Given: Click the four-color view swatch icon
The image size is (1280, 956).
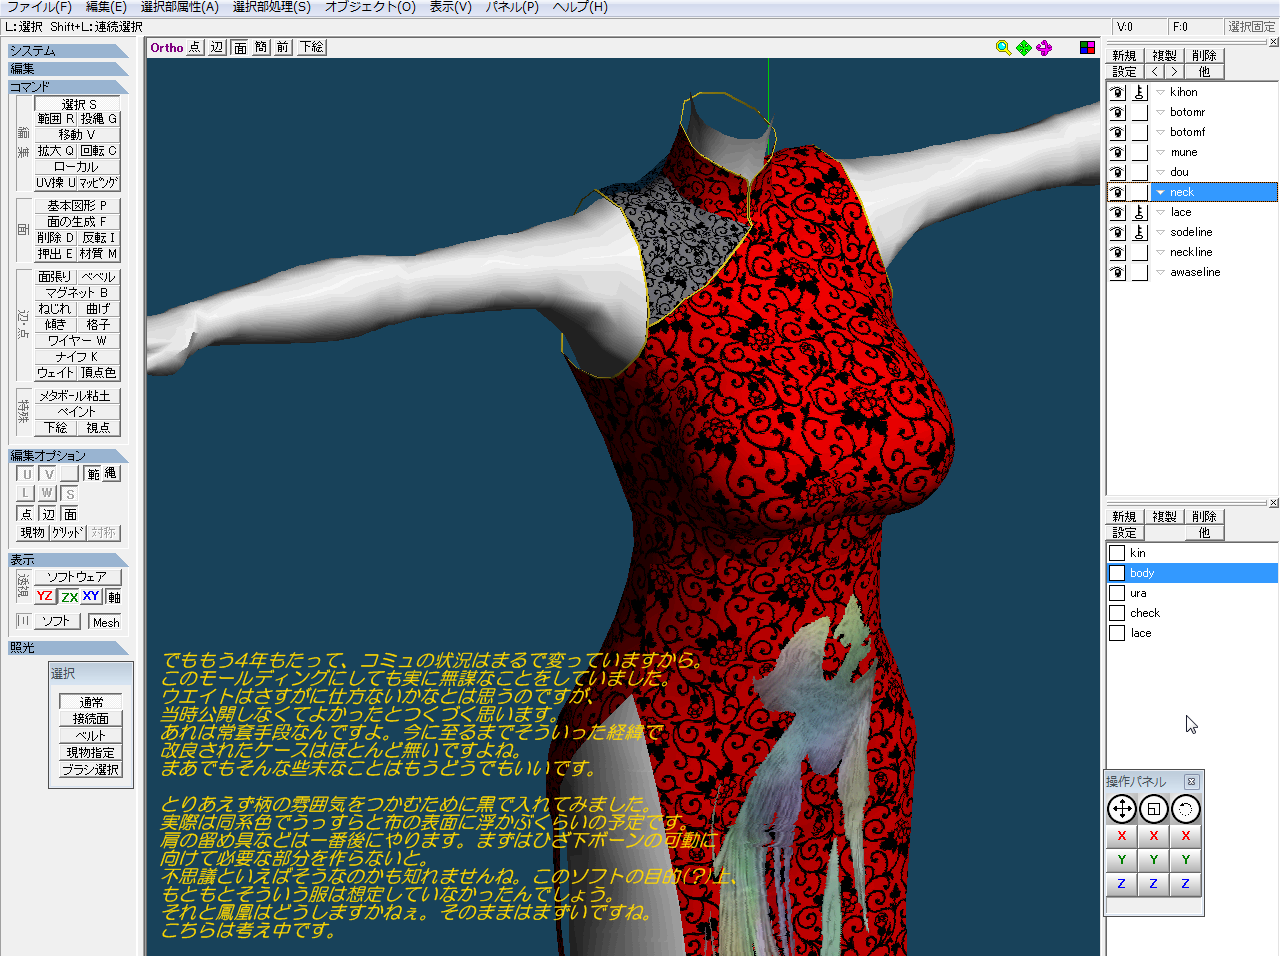Looking at the screenshot, I should tap(1087, 48).
